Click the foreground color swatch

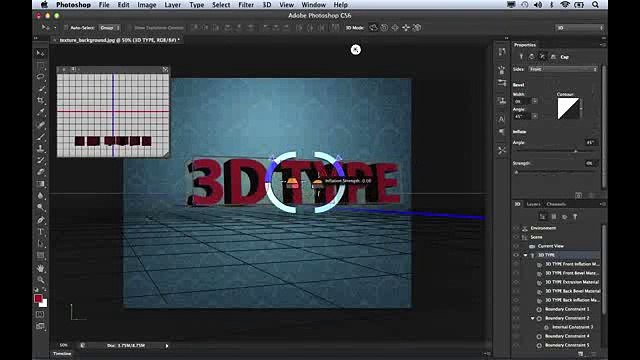point(38,299)
